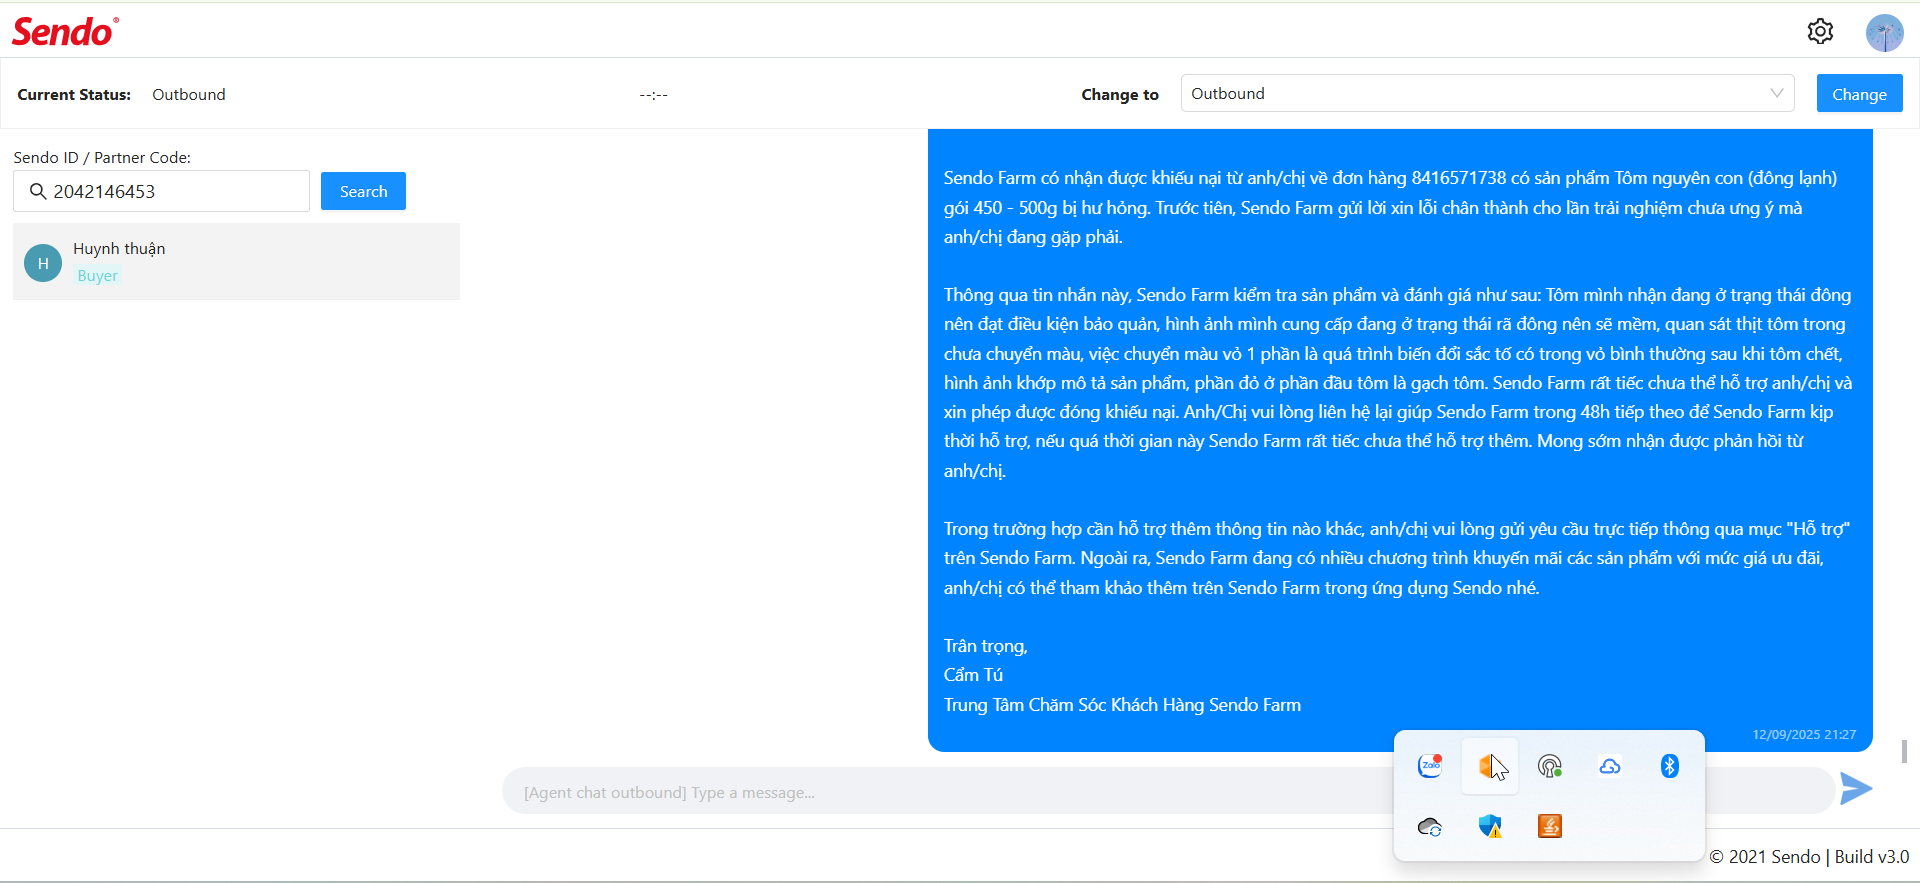Screen dimensions: 1920x883
Task: Open the blue cloud sync tray icon
Action: pyautogui.click(x=1610, y=767)
